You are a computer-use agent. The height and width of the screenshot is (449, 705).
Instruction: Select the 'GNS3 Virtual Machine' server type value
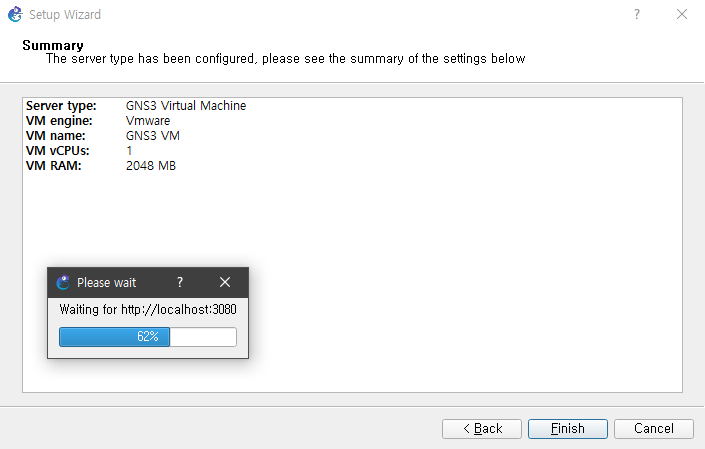click(x=186, y=106)
